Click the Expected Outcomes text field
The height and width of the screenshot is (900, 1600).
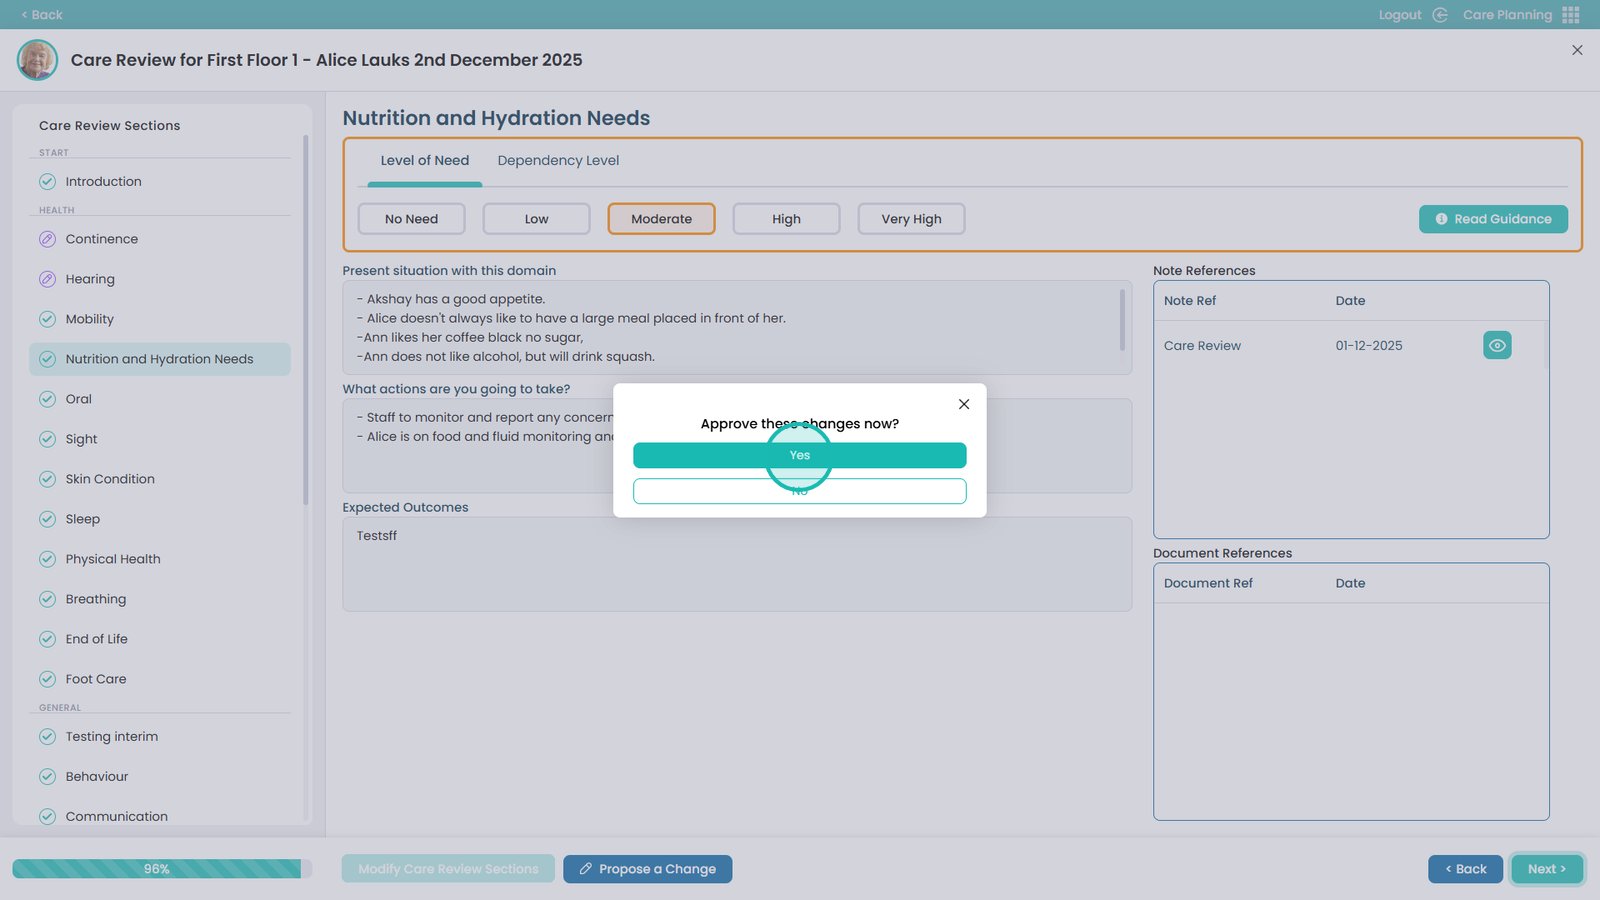click(x=736, y=564)
